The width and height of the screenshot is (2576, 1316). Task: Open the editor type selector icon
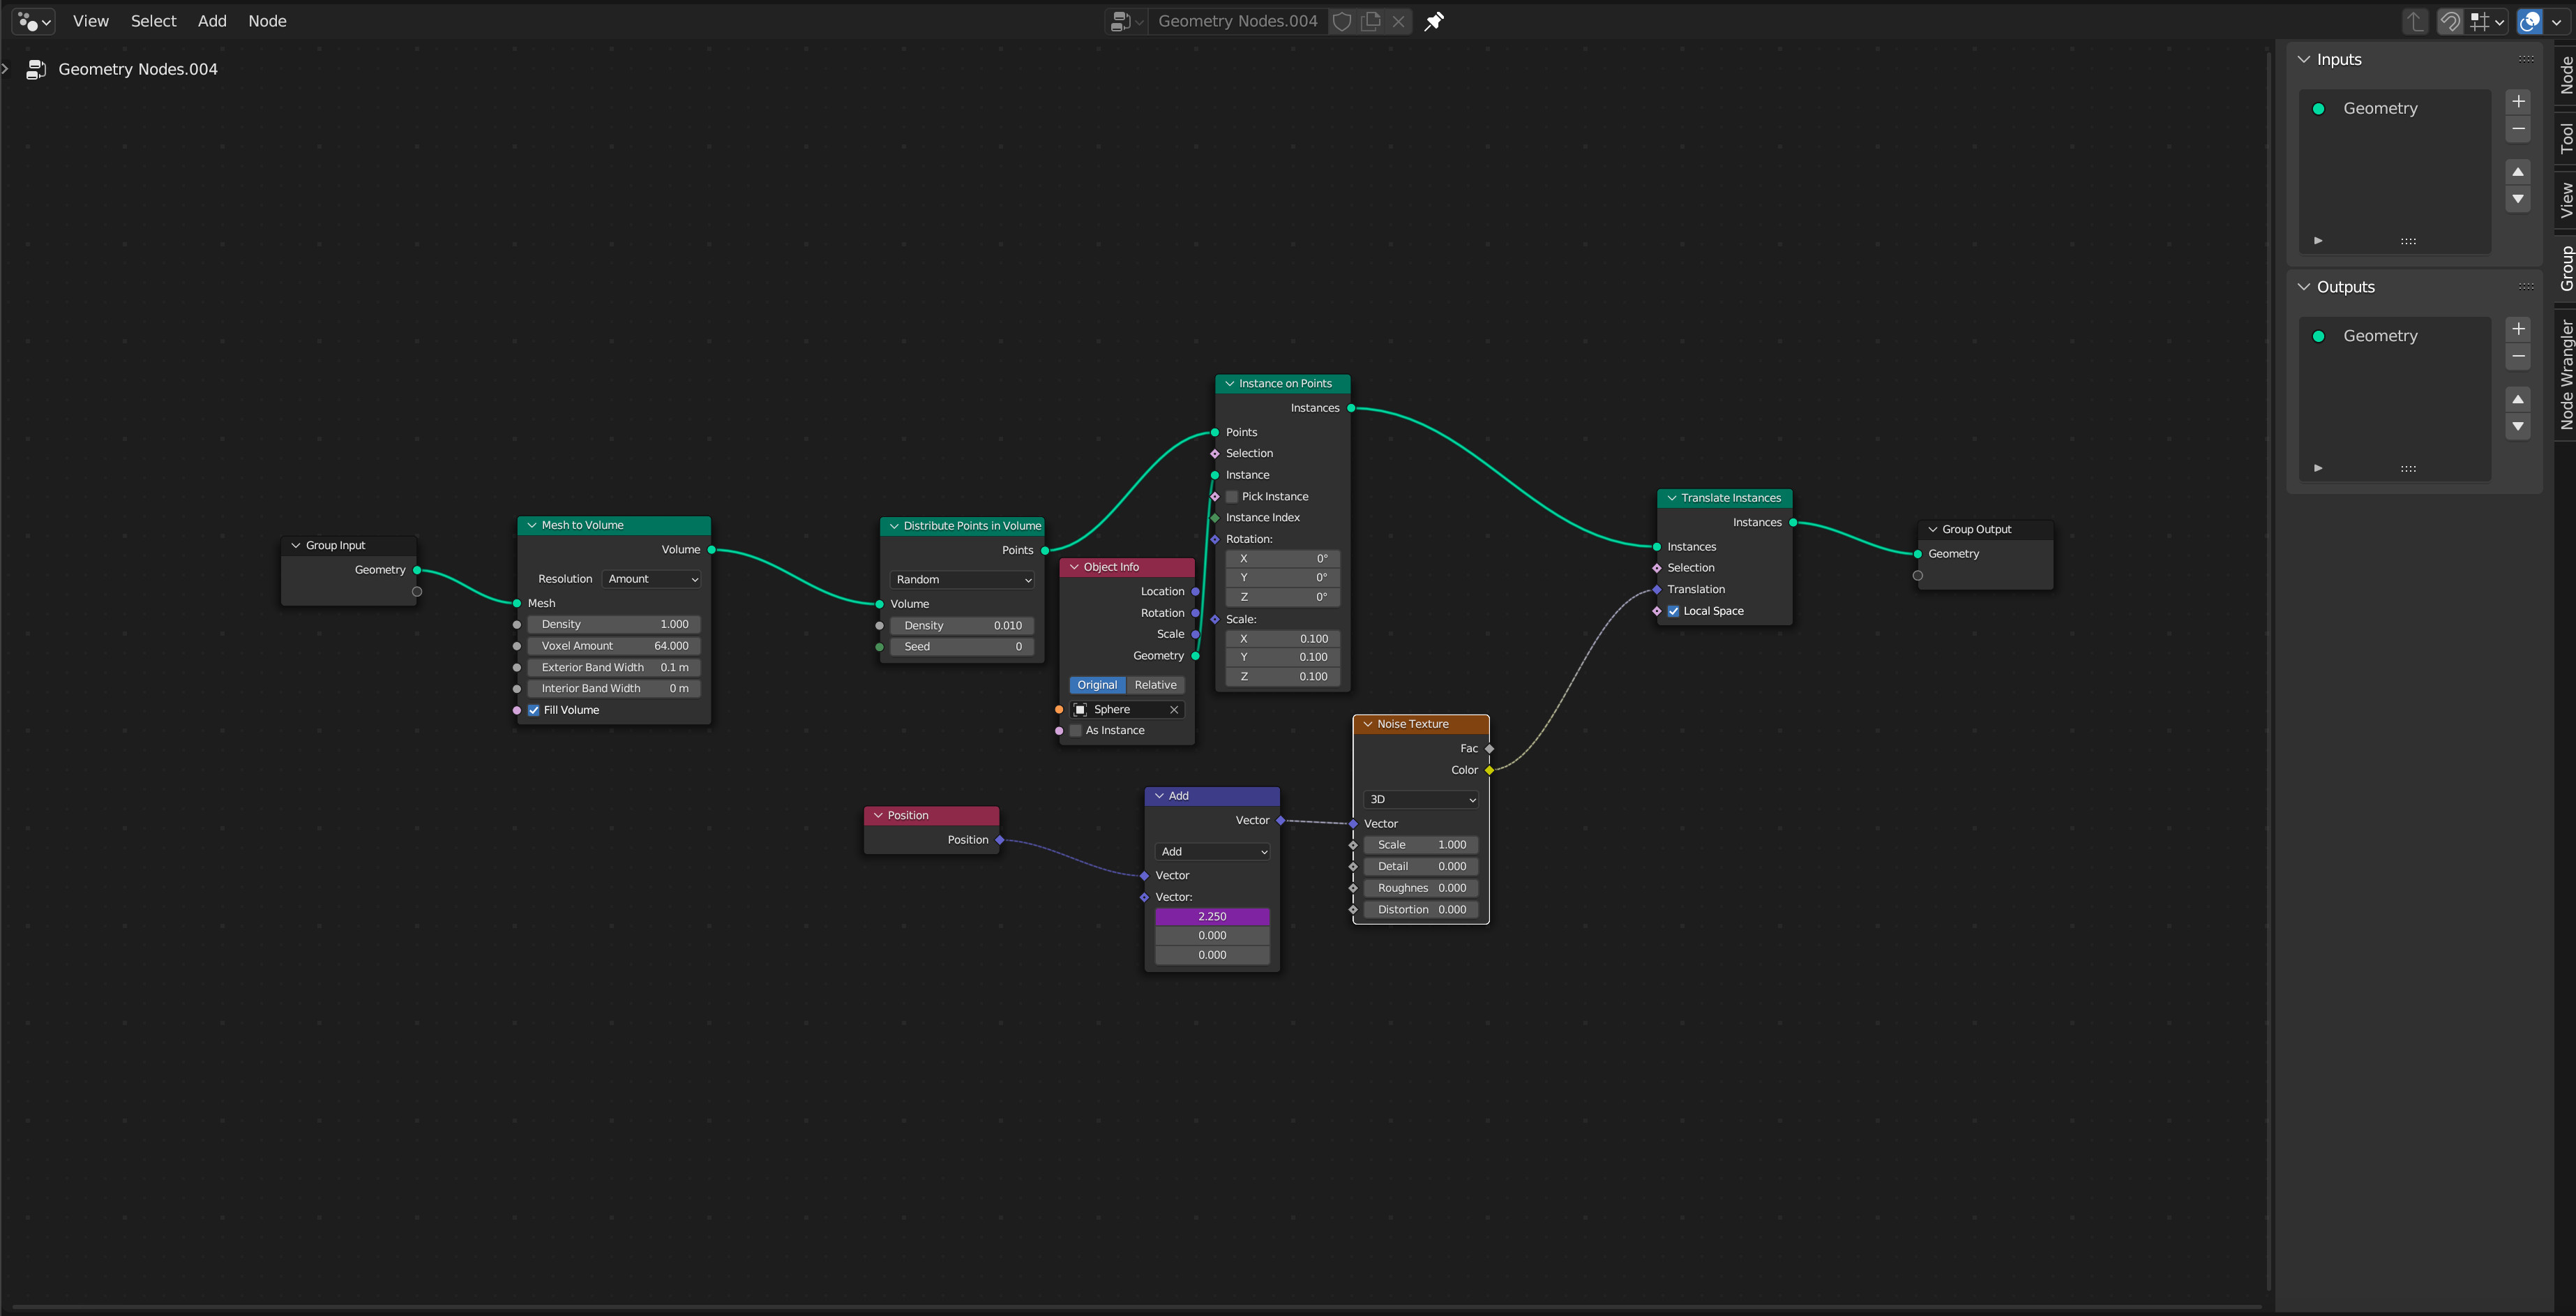34,21
